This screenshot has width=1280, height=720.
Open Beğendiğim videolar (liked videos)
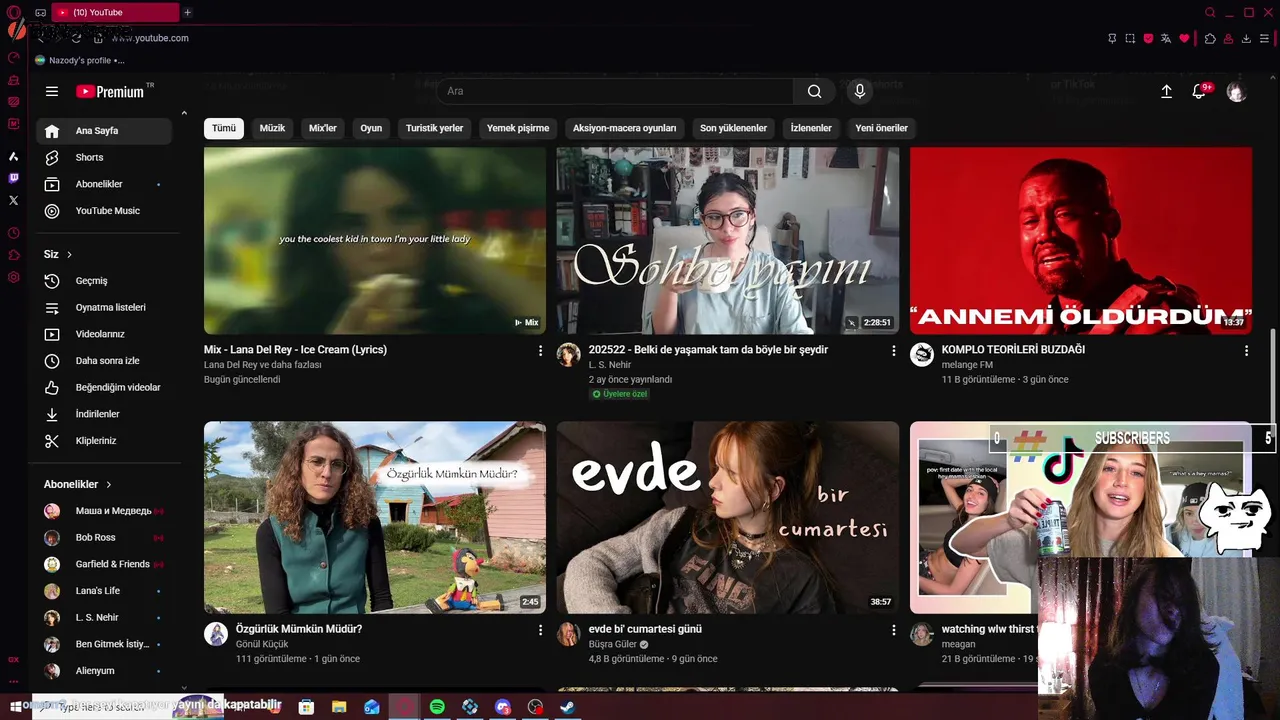[x=104, y=387]
